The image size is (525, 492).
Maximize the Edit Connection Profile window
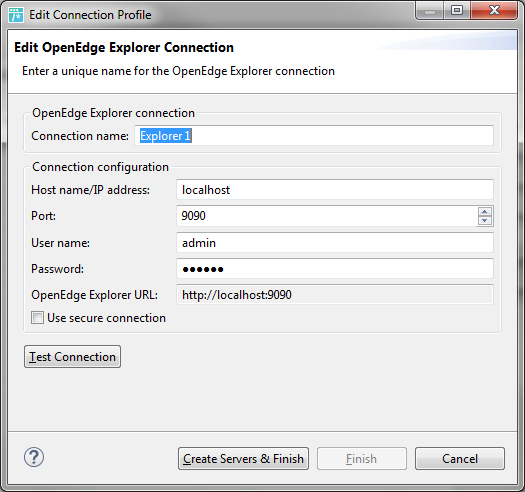[457, 11]
